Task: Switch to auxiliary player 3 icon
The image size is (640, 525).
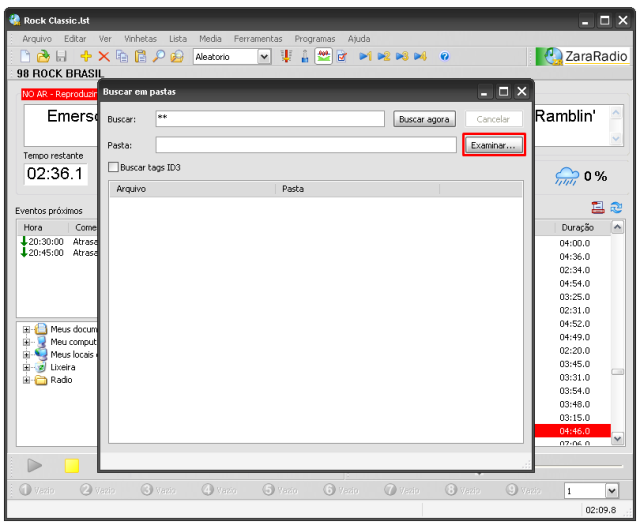Action: [402, 56]
